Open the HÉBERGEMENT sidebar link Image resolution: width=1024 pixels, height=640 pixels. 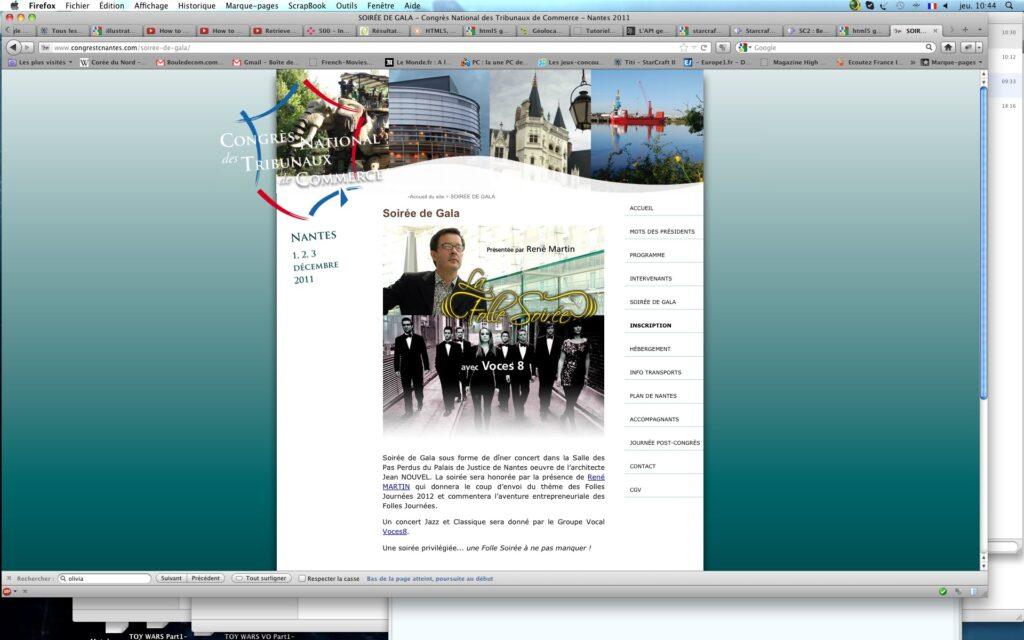pyautogui.click(x=650, y=349)
